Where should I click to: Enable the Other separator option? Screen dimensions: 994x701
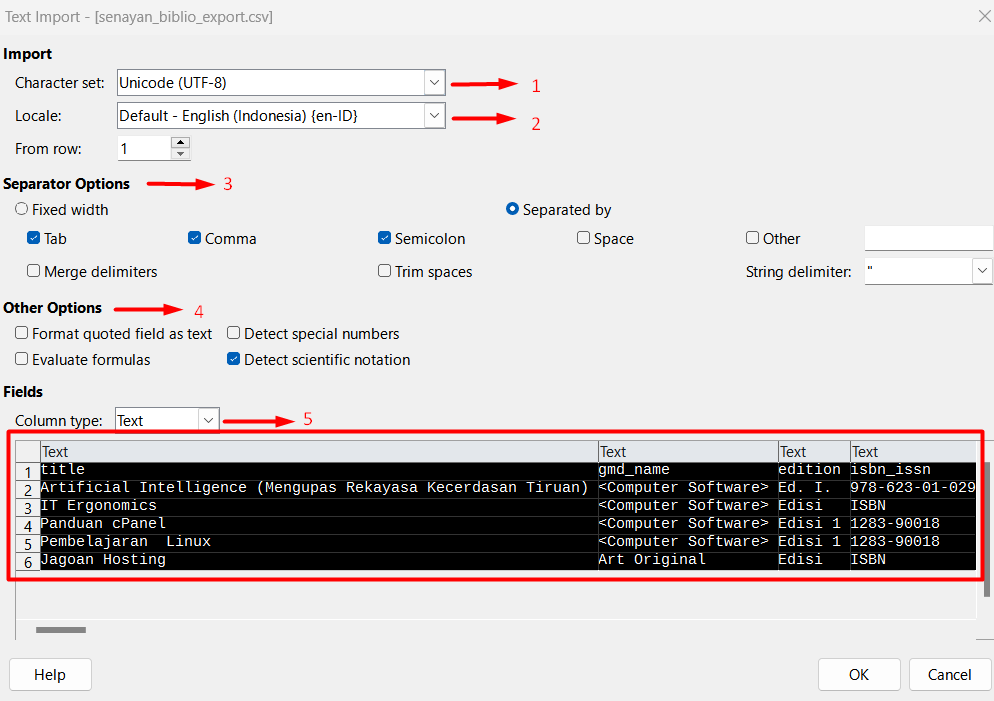pos(752,238)
